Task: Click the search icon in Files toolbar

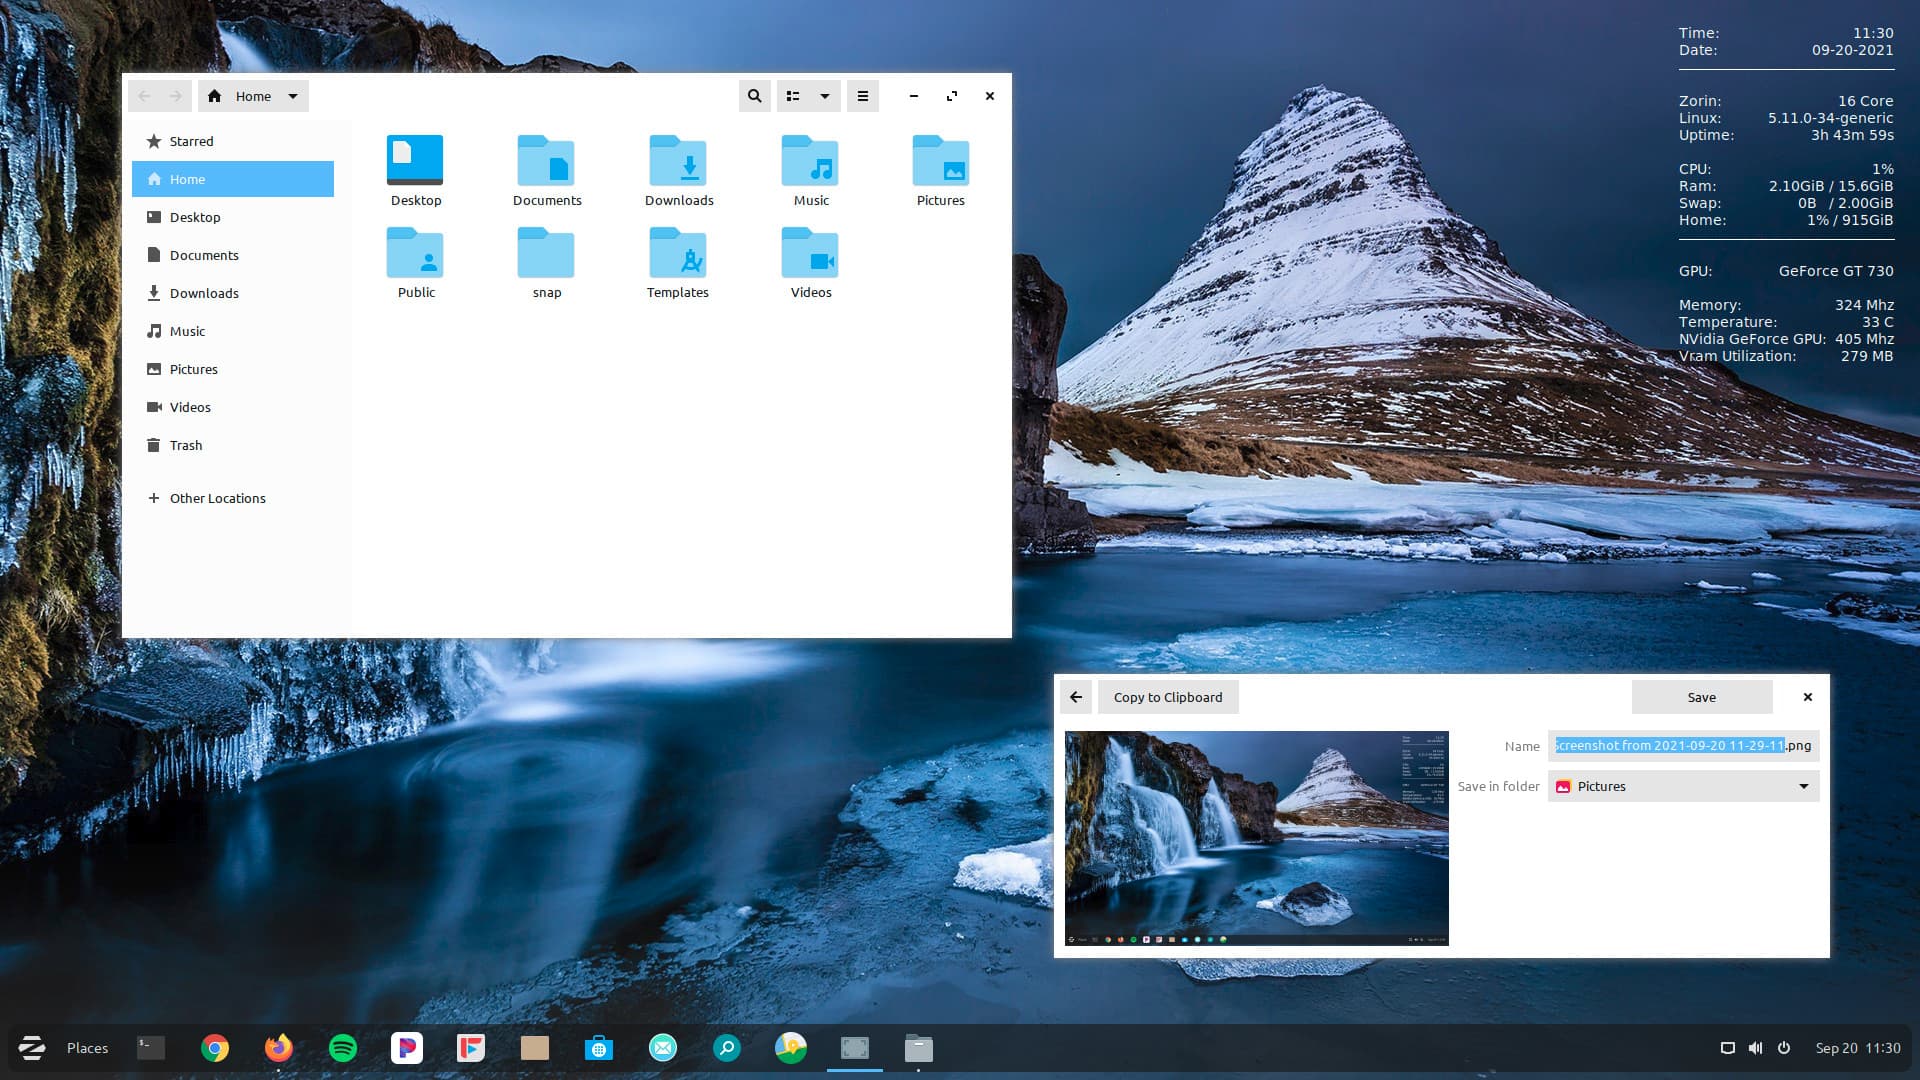Action: click(754, 96)
